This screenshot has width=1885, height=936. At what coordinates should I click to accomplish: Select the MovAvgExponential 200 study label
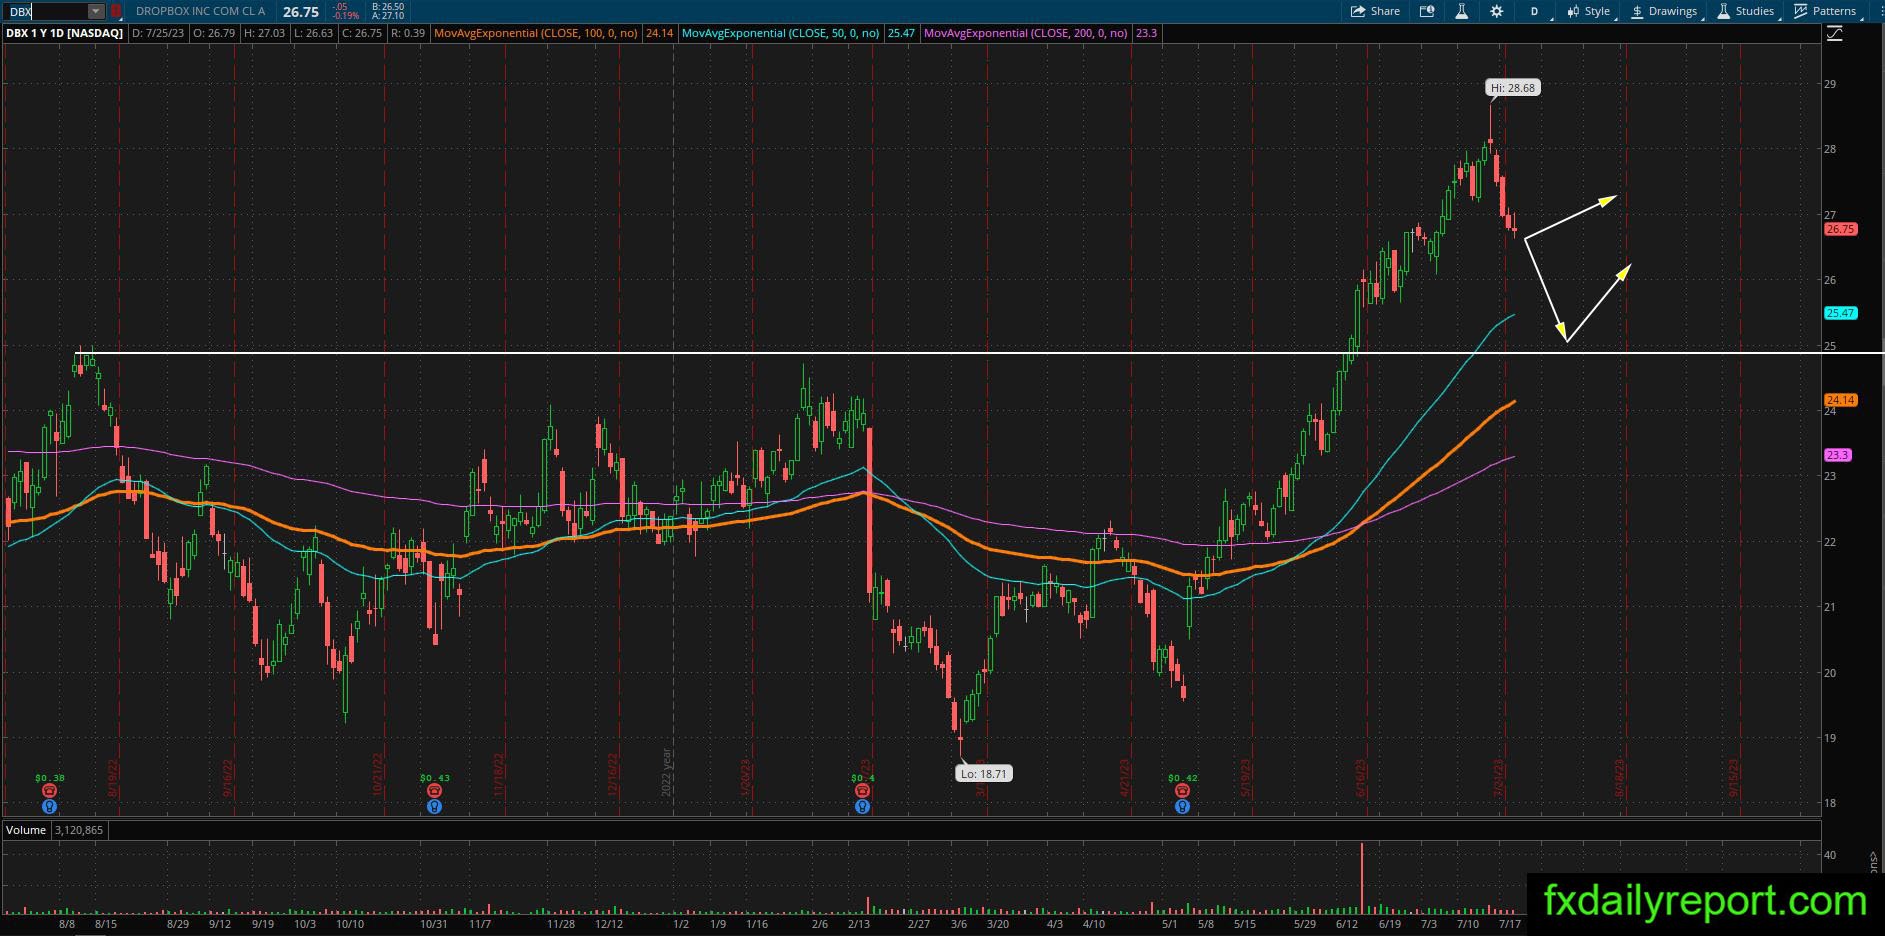click(x=1026, y=33)
